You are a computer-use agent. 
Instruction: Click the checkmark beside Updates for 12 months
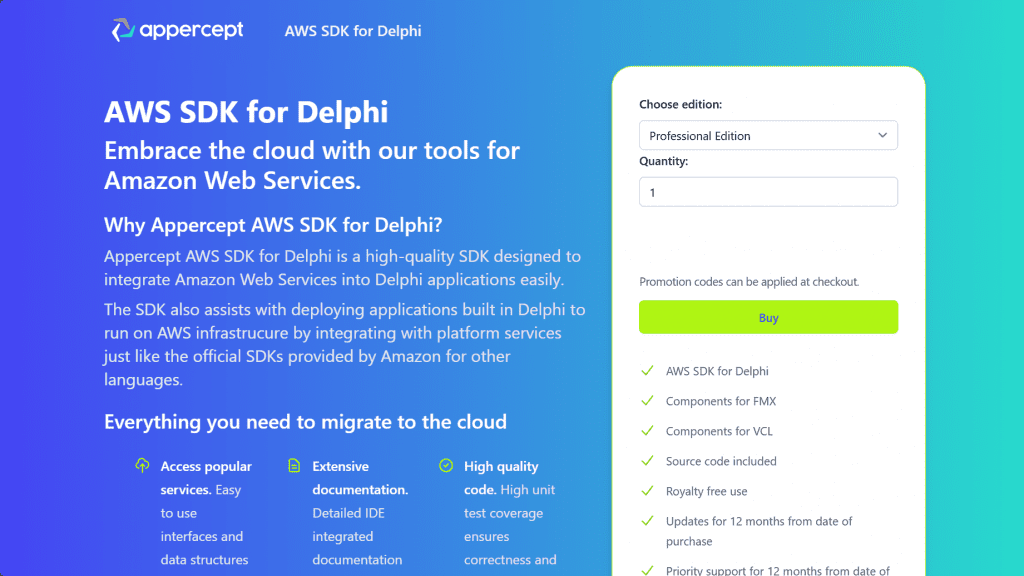pos(647,521)
